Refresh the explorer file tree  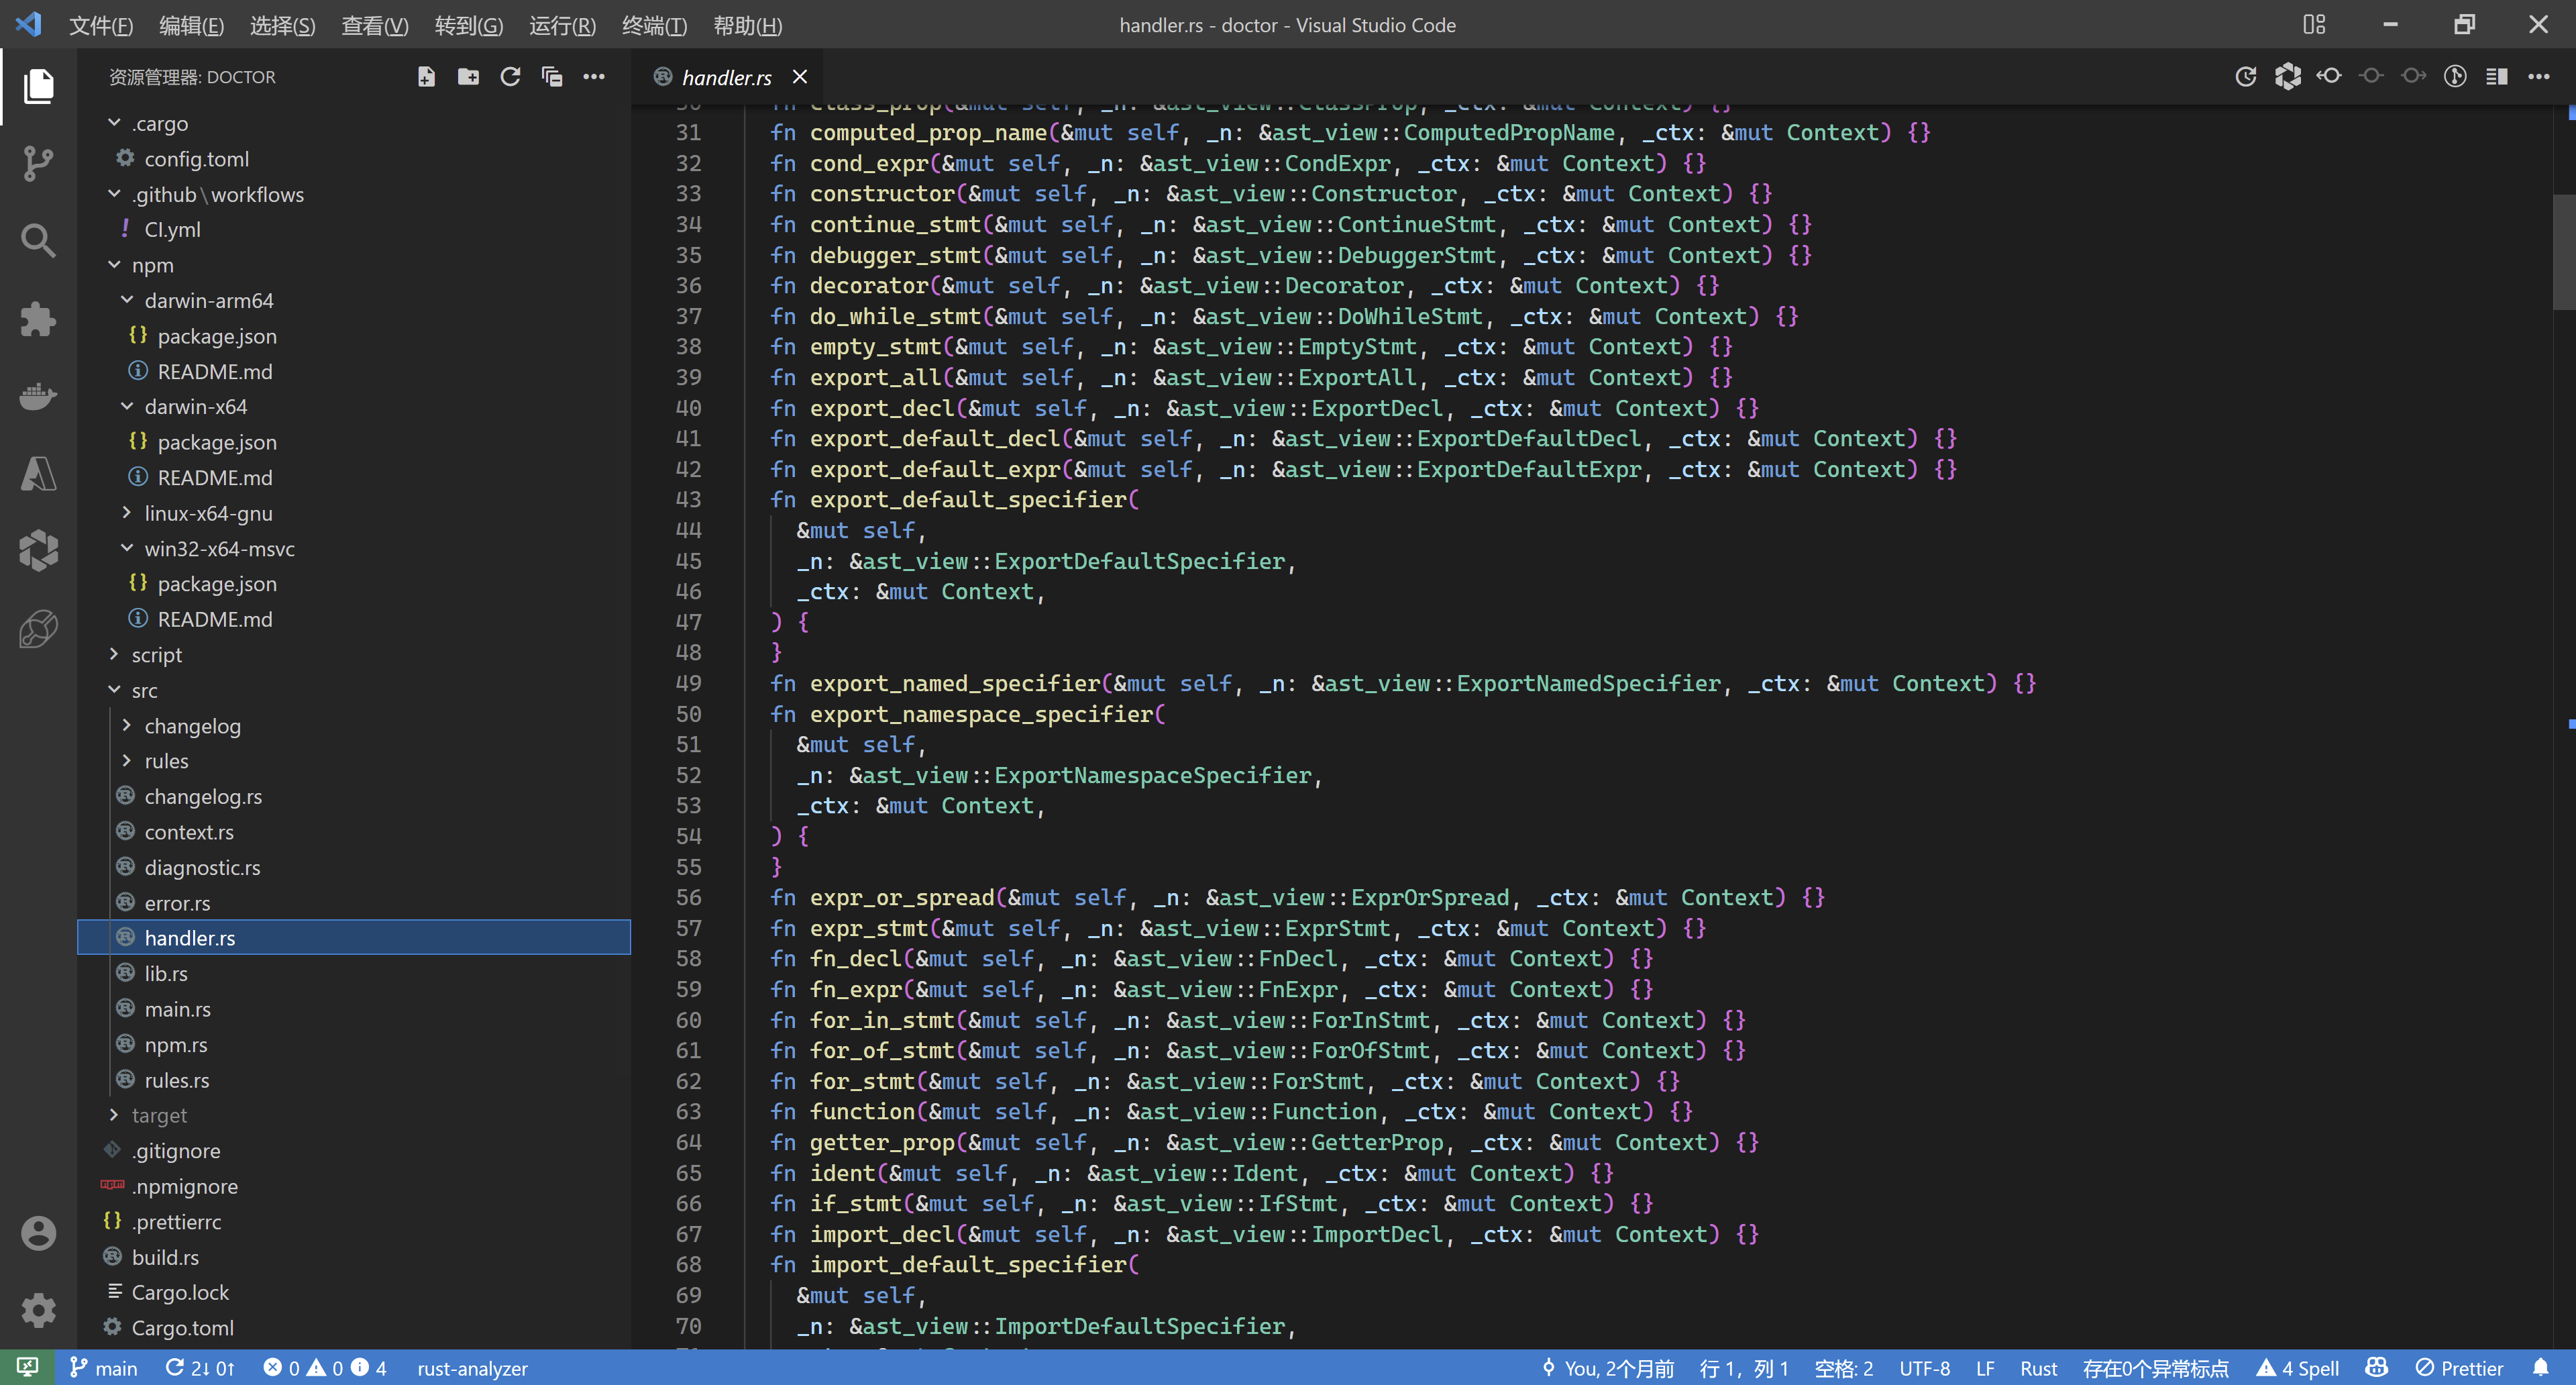(510, 77)
